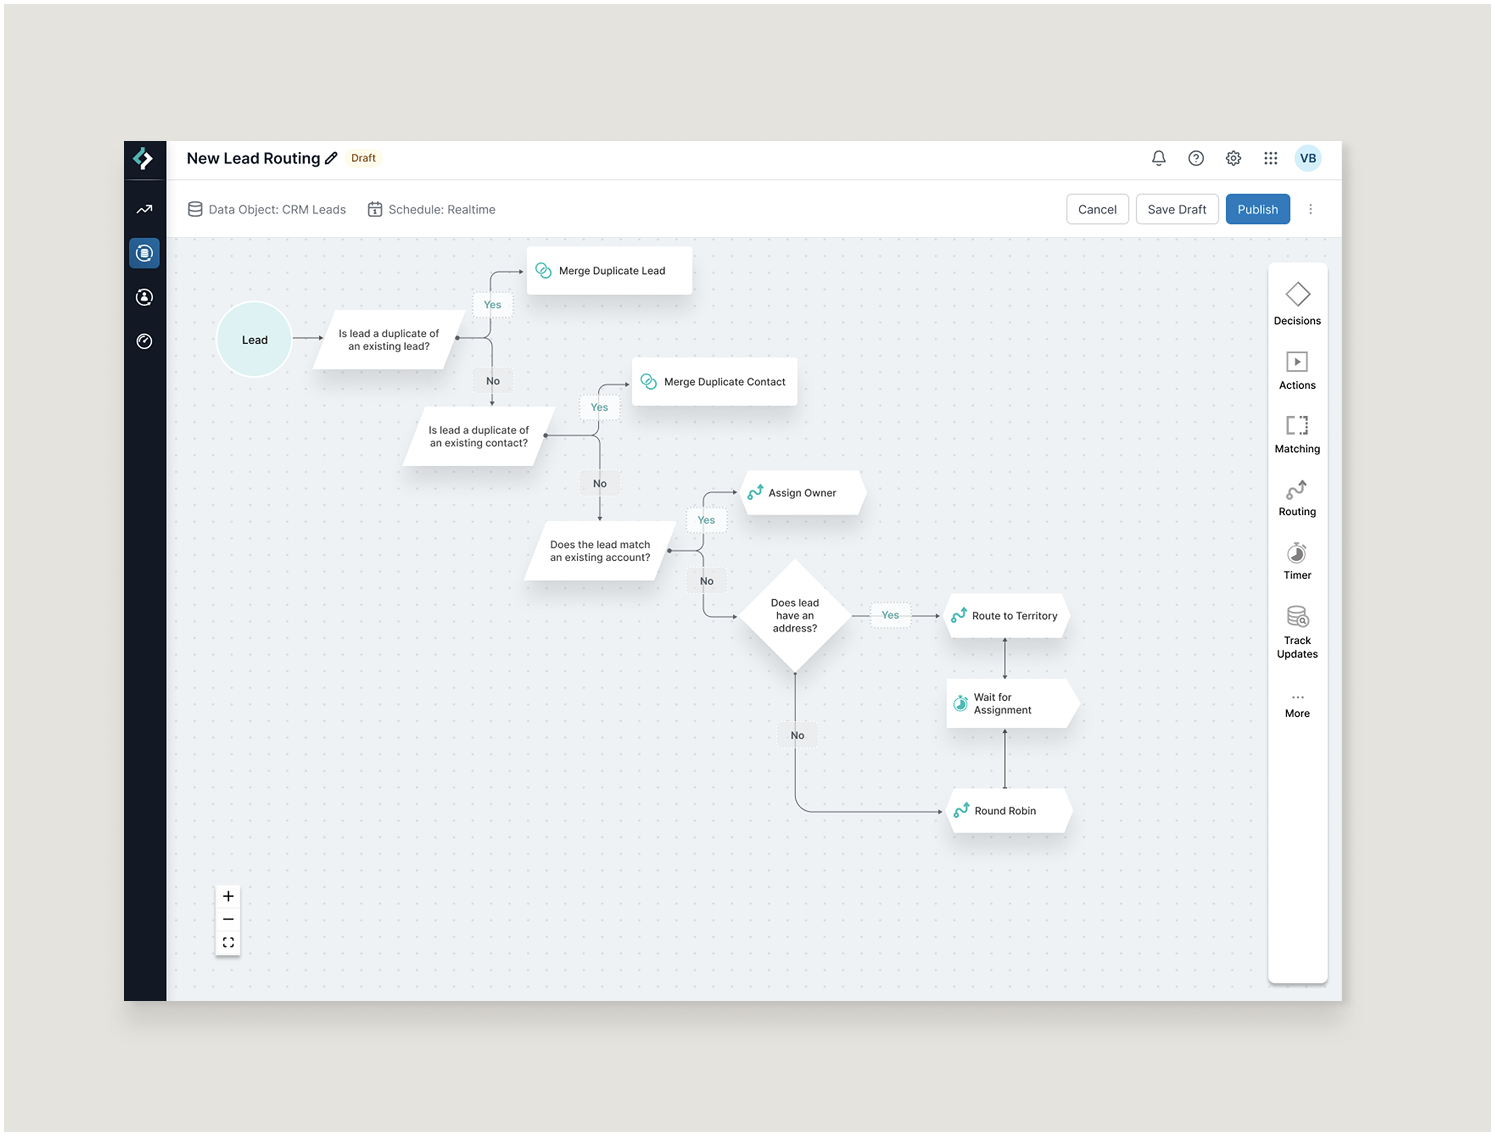
Task: Select the Merge Duplicate Lead node
Action: (609, 270)
